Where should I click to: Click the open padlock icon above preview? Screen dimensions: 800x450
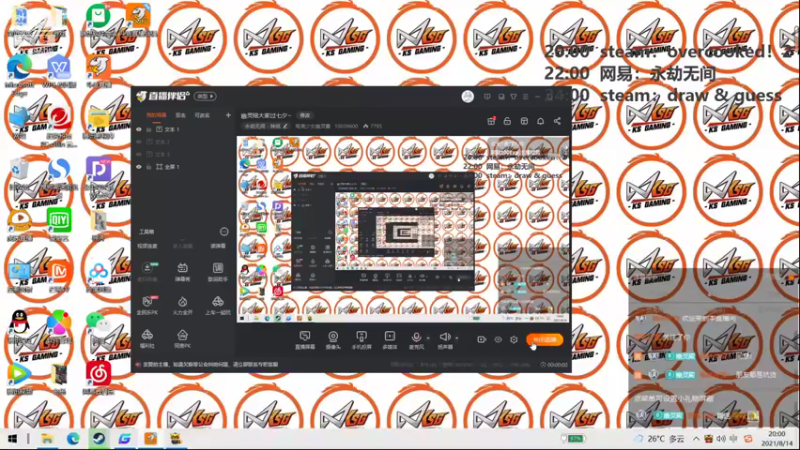pos(507,121)
